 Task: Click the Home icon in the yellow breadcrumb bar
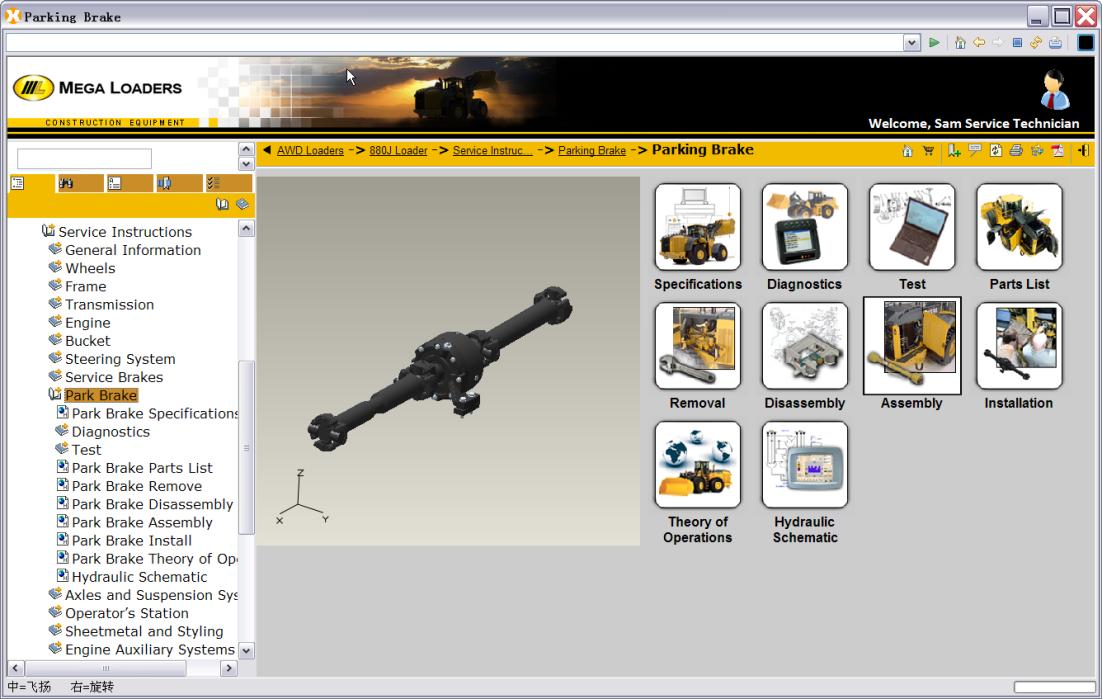(907, 151)
